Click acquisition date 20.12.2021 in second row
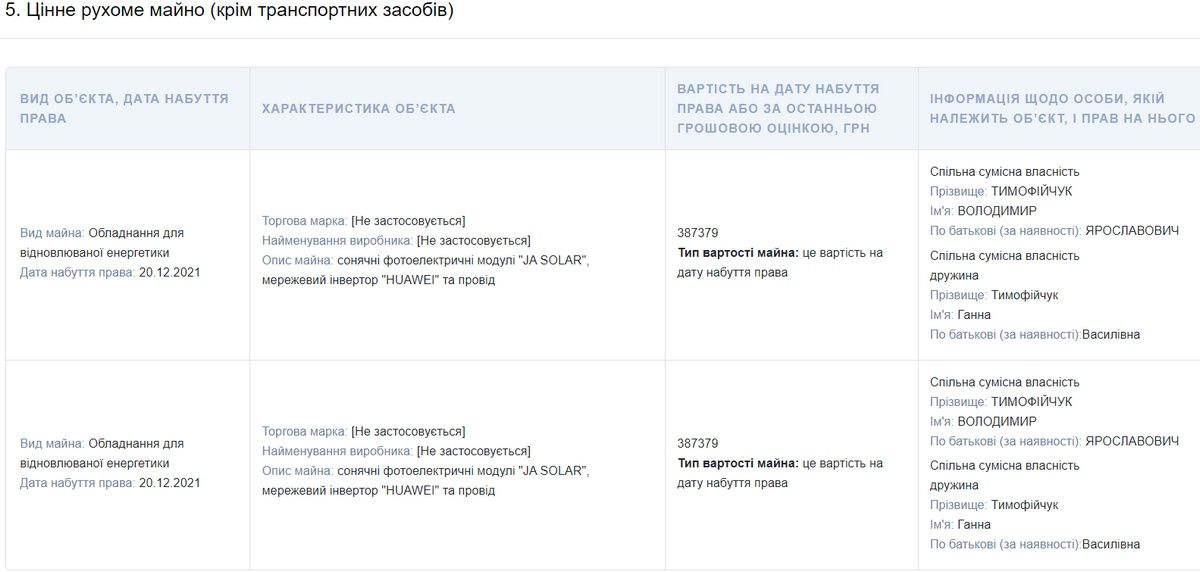The width and height of the screenshot is (1200, 572). click(170, 483)
